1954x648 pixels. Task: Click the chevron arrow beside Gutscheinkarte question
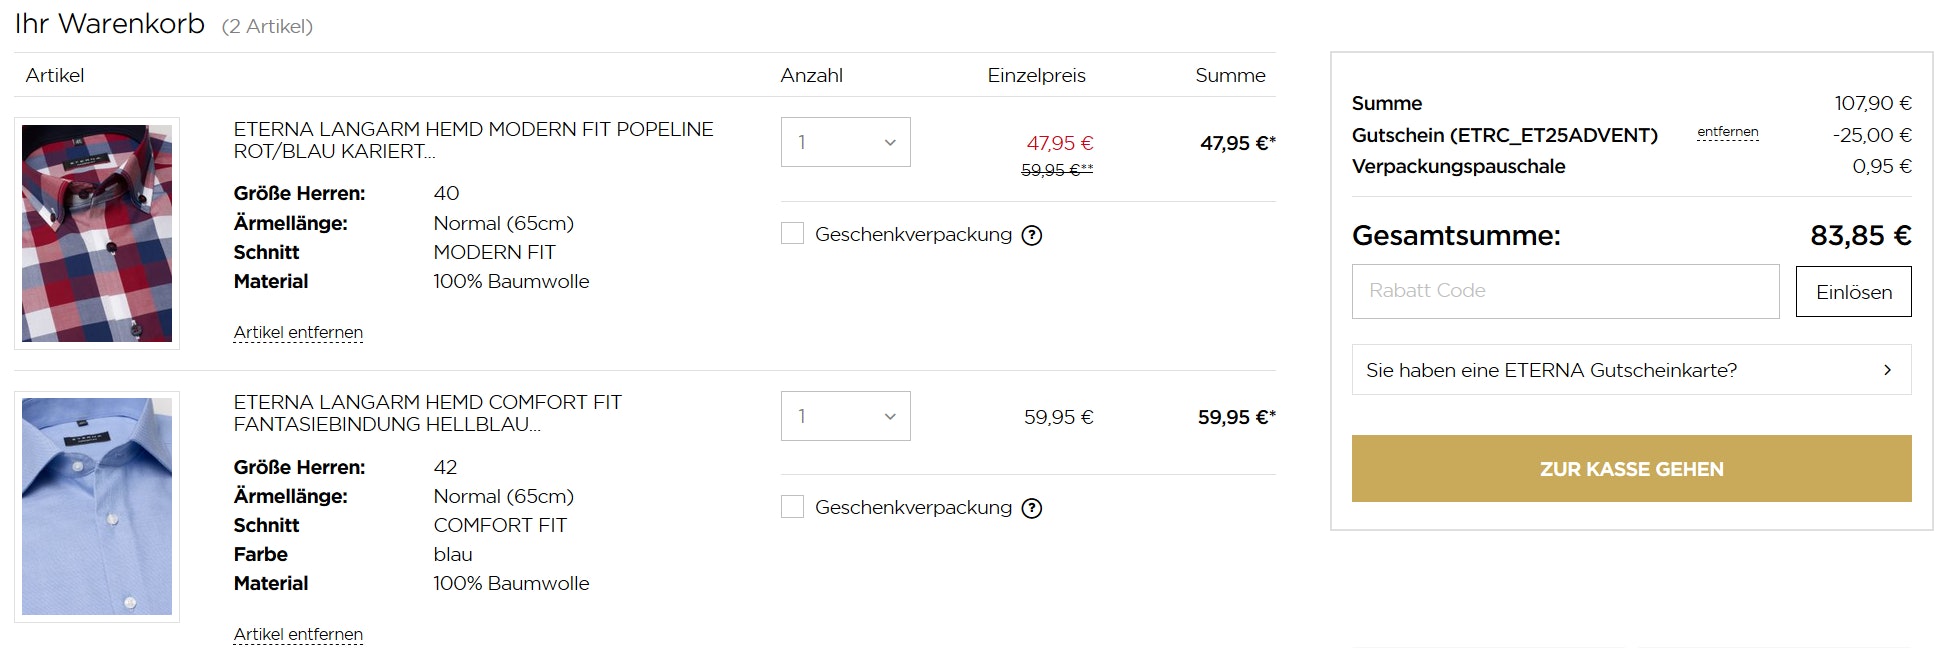[x=1887, y=370]
